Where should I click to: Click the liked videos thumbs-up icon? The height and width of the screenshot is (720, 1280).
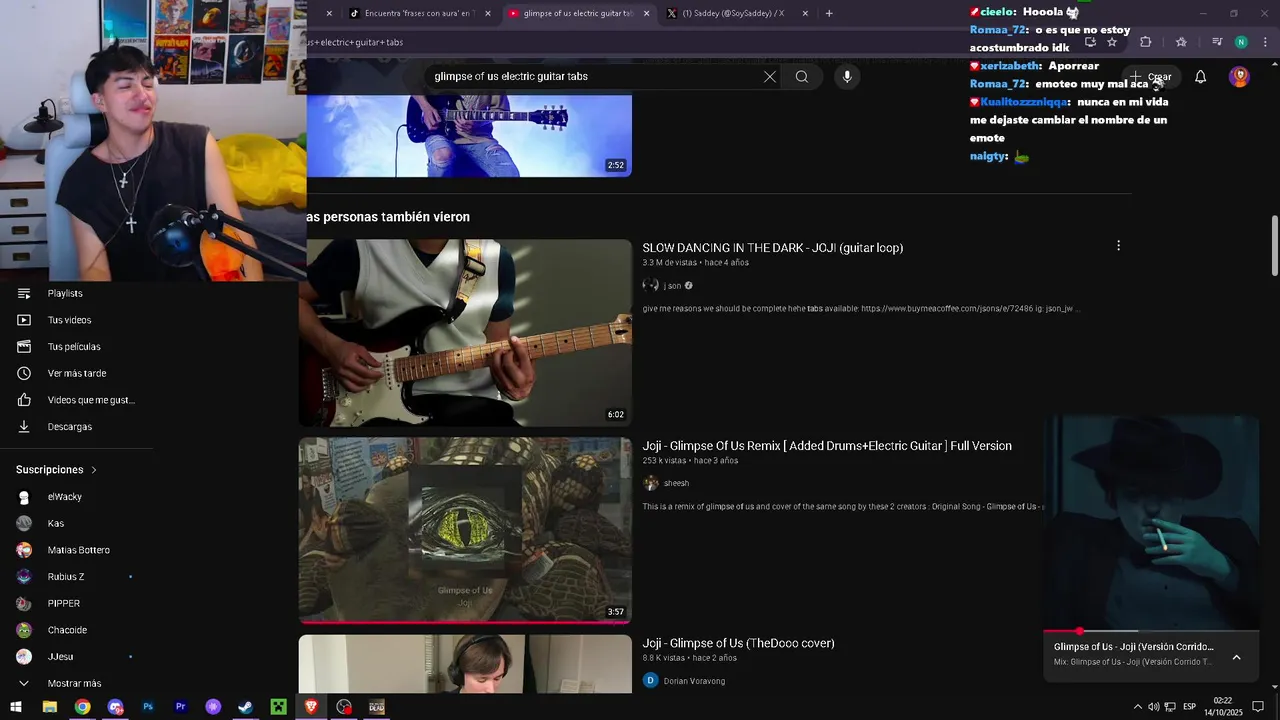pyautogui.click(x=24, y=400)
